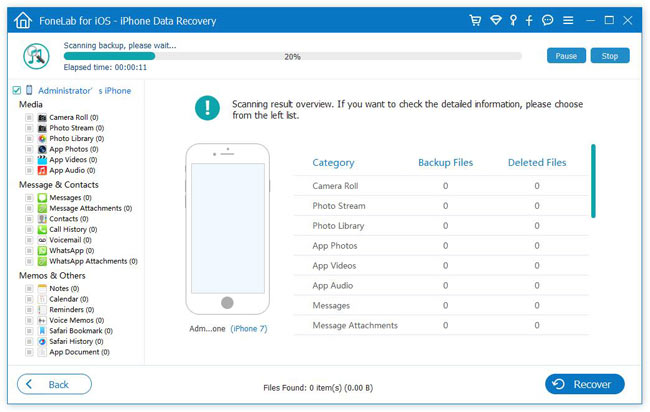Click the results table vertical scrollbar
Viewport: 650px width, 412px height.
point(593,181)
